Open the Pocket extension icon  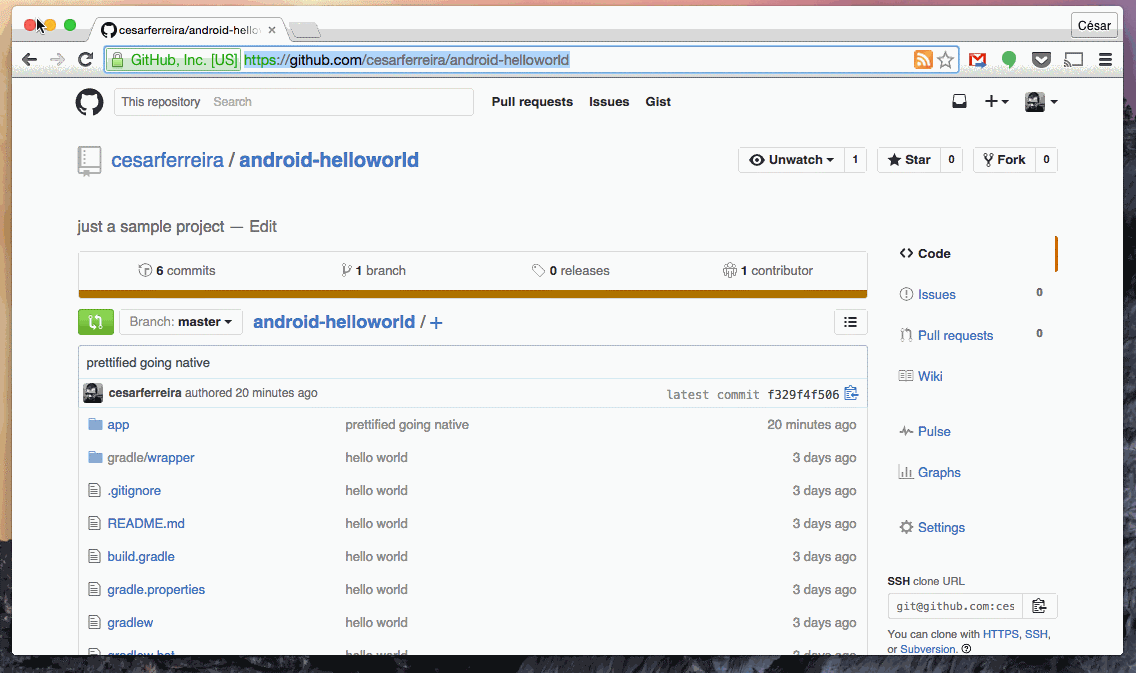click(1041, 60)
